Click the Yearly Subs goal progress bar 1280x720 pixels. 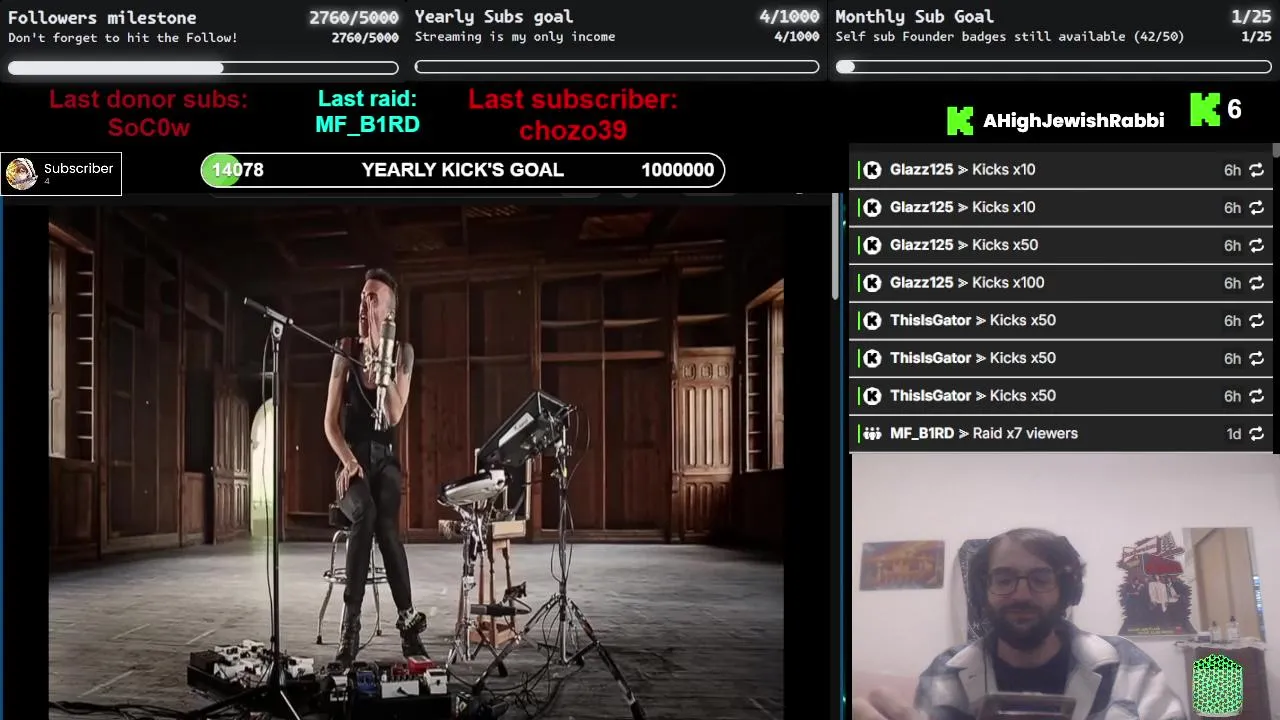(617, 67)
